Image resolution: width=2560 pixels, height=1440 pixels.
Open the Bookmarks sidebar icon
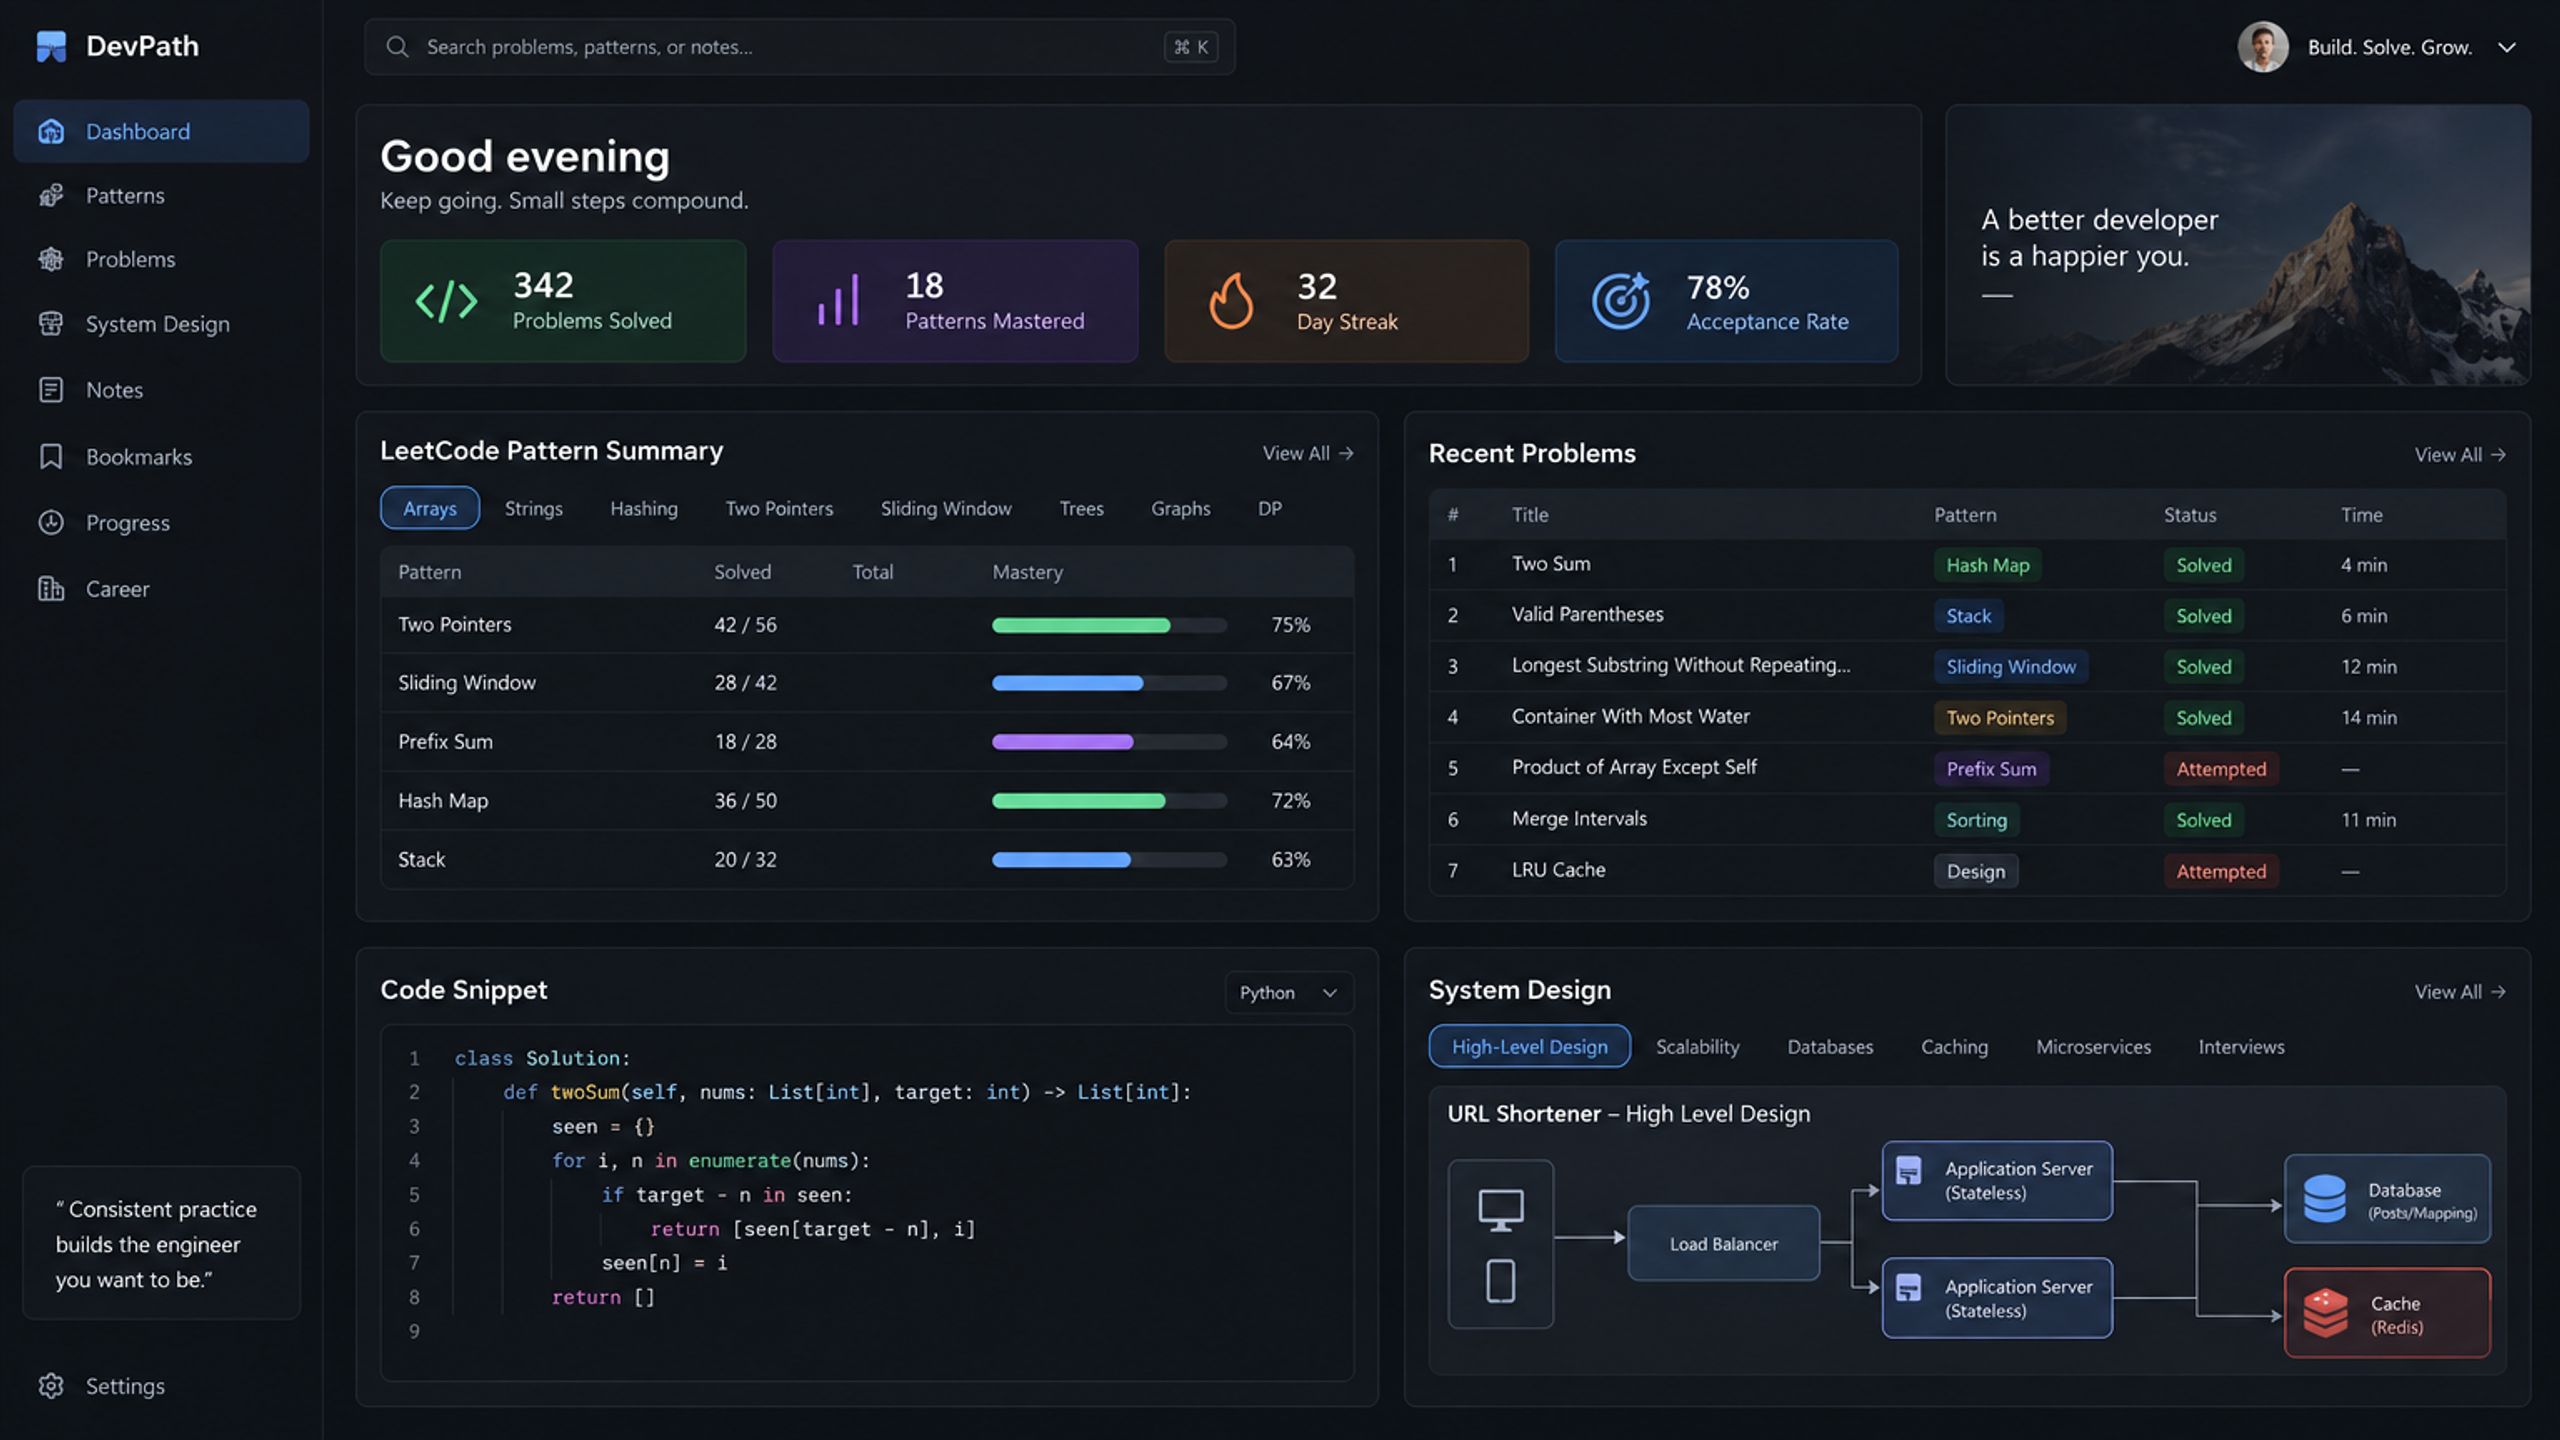point(51,457)
